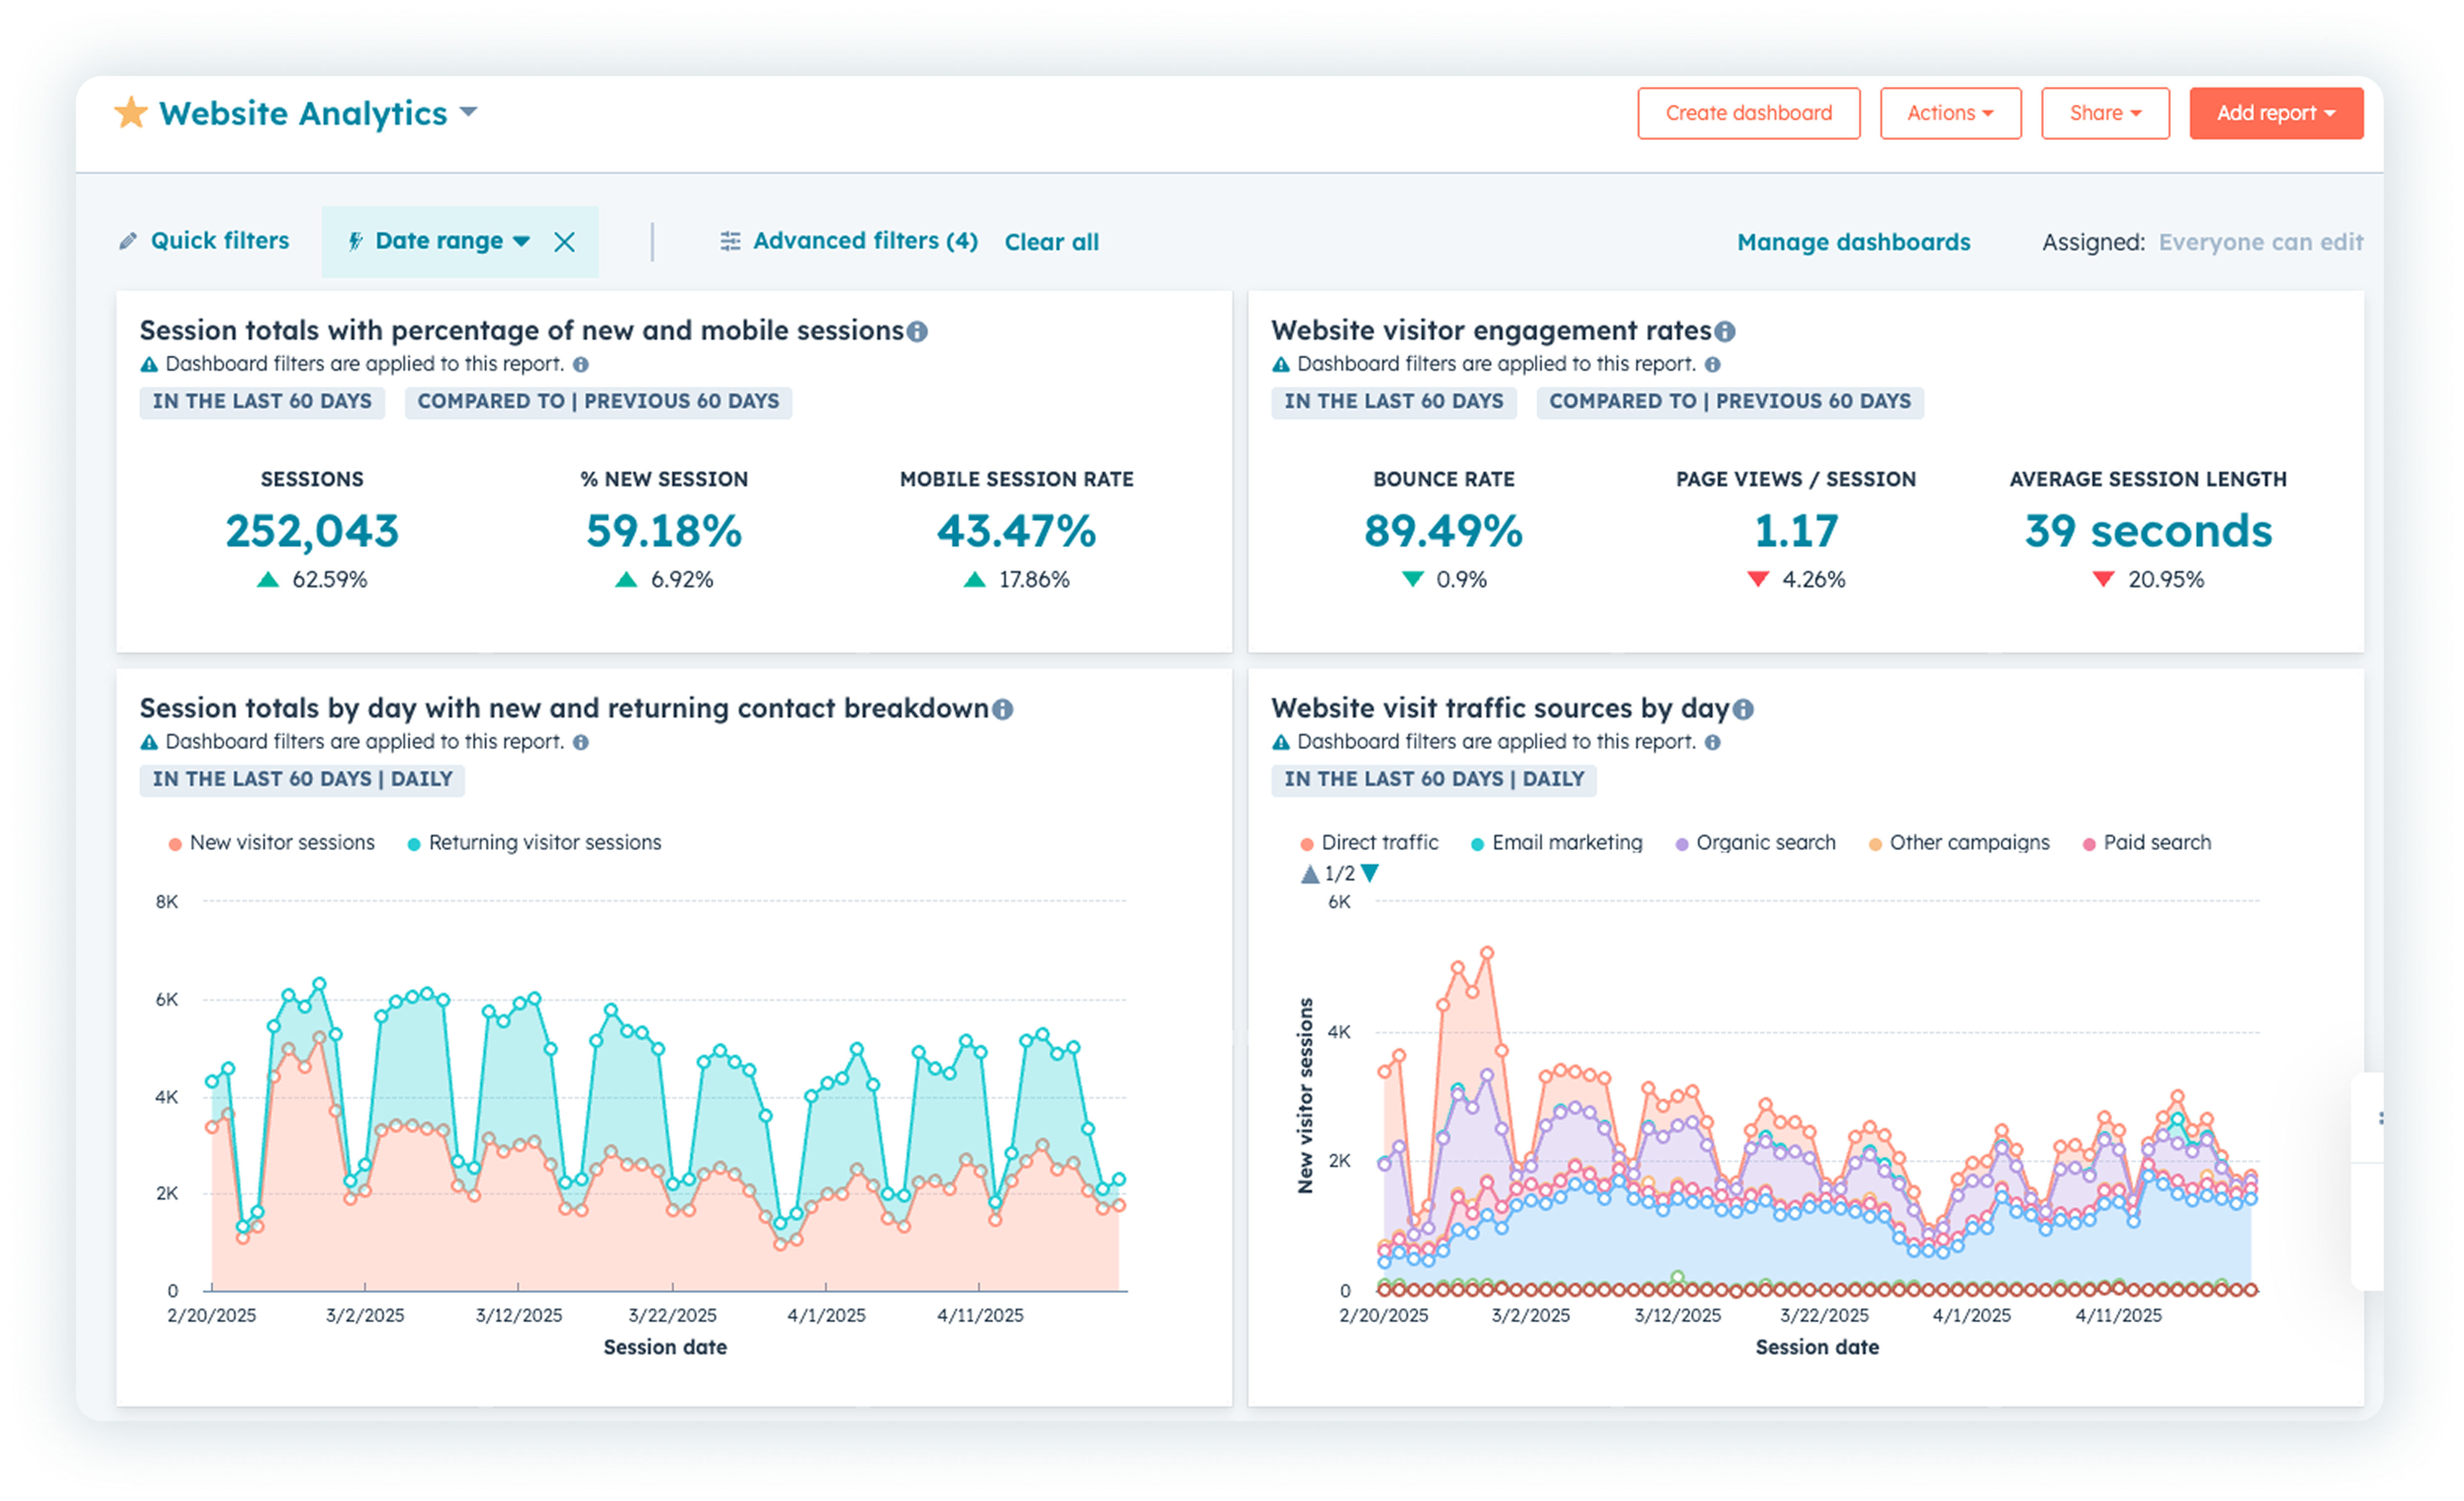
Task: Click filter info icon in traffic sources report
Action: click(x=1713, y=743)
